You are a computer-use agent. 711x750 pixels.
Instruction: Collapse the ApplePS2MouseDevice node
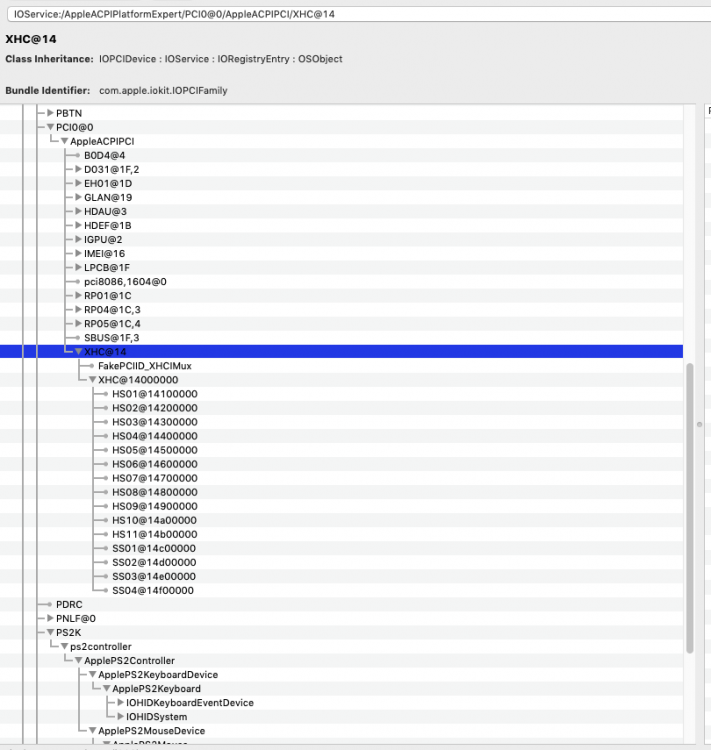(x=92, y=731)
